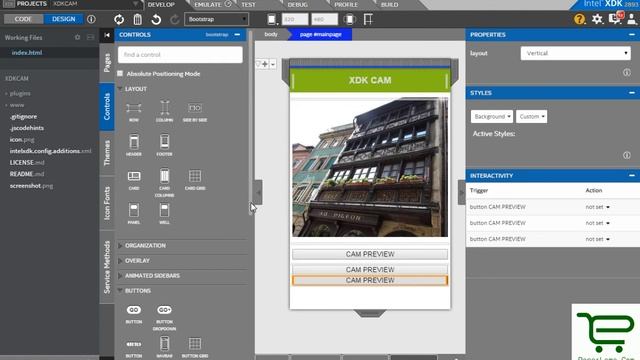Click the undo arrow icon
Viewport: 640px width, 360px height.
[x=156, y=19]
